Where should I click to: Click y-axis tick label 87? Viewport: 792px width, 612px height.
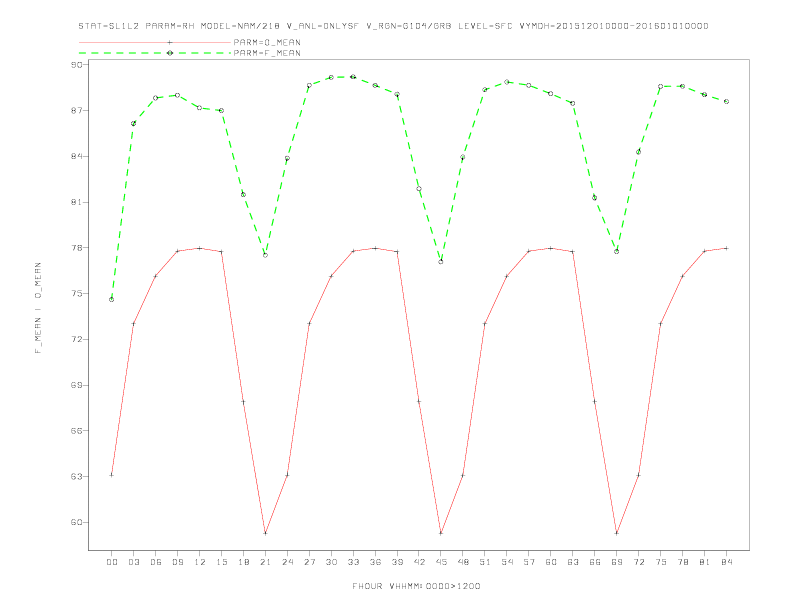pos(77,111)
